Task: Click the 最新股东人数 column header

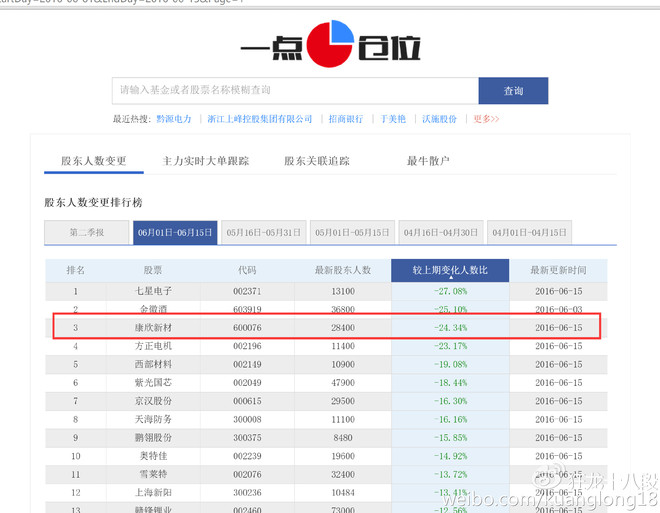Action: point(343,271)
